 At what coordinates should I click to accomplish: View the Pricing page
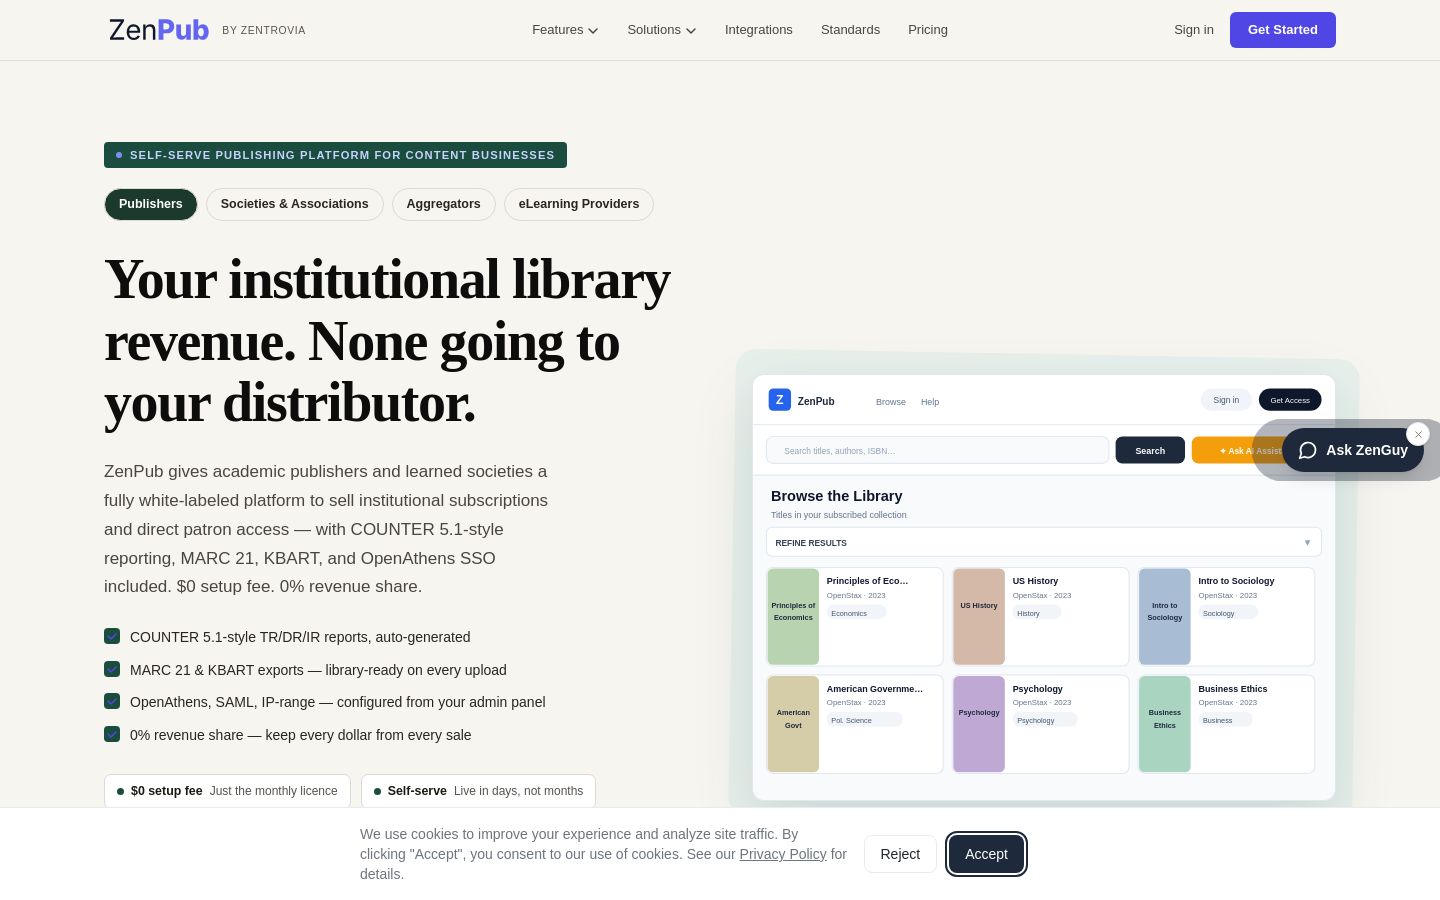point(928,30)
